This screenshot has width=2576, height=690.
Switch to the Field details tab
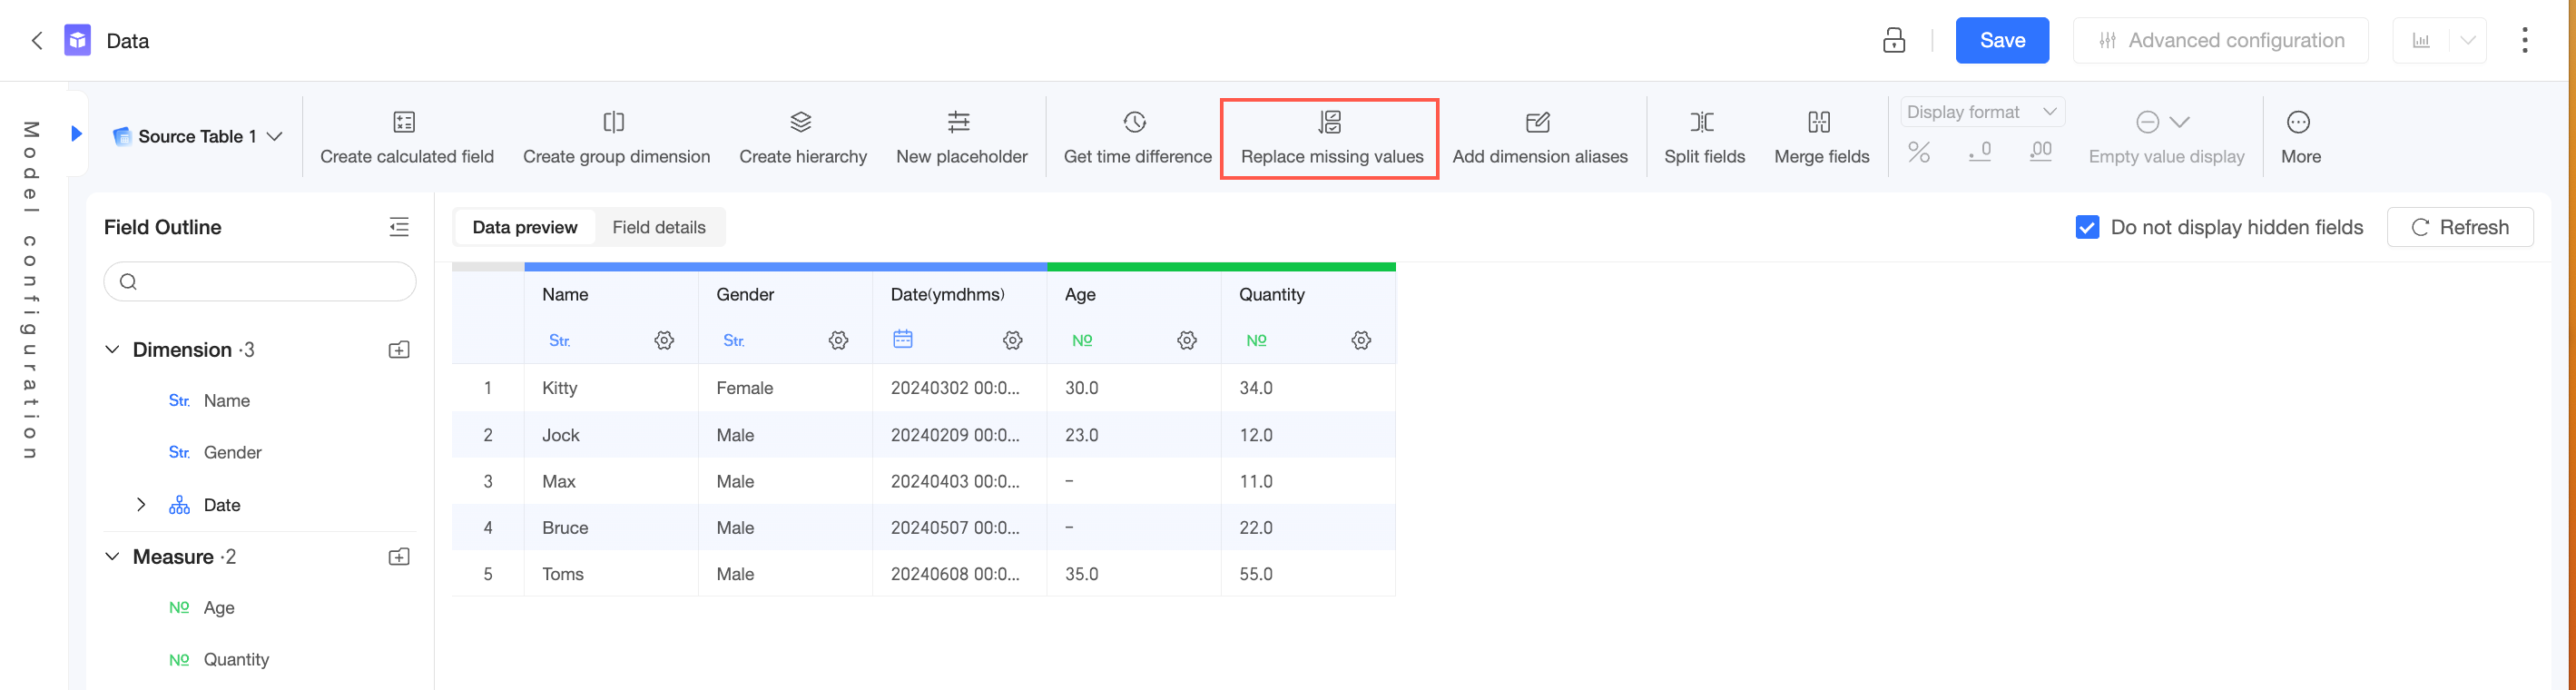coord(659,228)
